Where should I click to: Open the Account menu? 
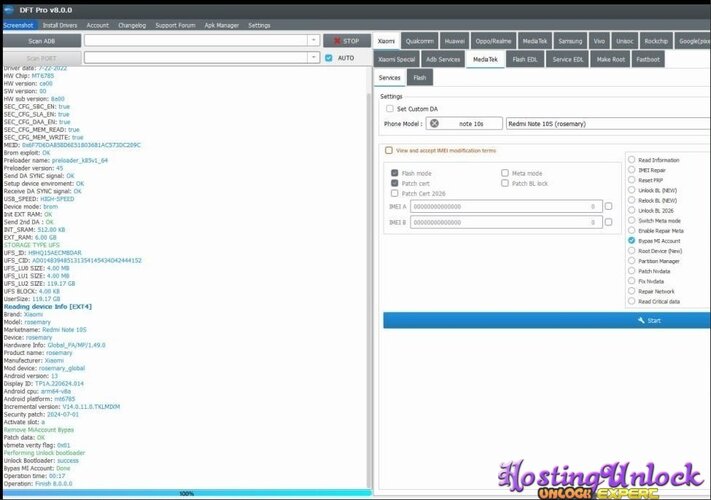(97, 25)
